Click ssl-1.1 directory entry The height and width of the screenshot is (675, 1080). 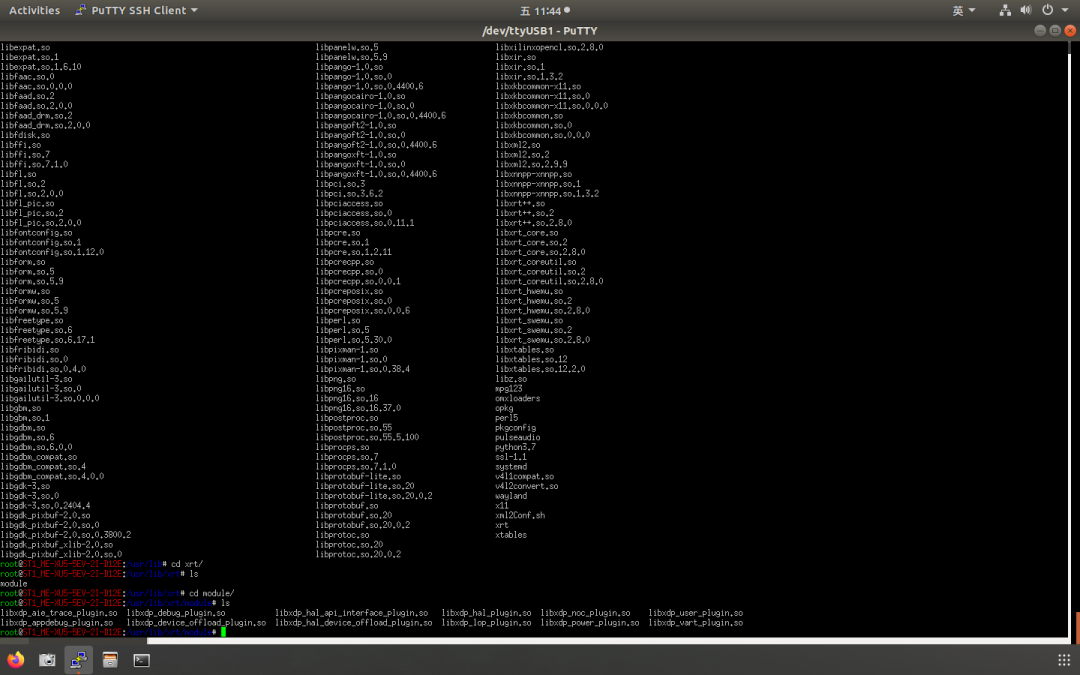[x=511, y=457]
